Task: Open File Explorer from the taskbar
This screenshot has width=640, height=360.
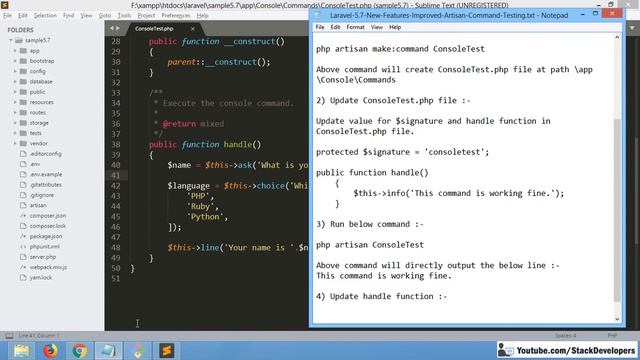Action: pos(21,351)
